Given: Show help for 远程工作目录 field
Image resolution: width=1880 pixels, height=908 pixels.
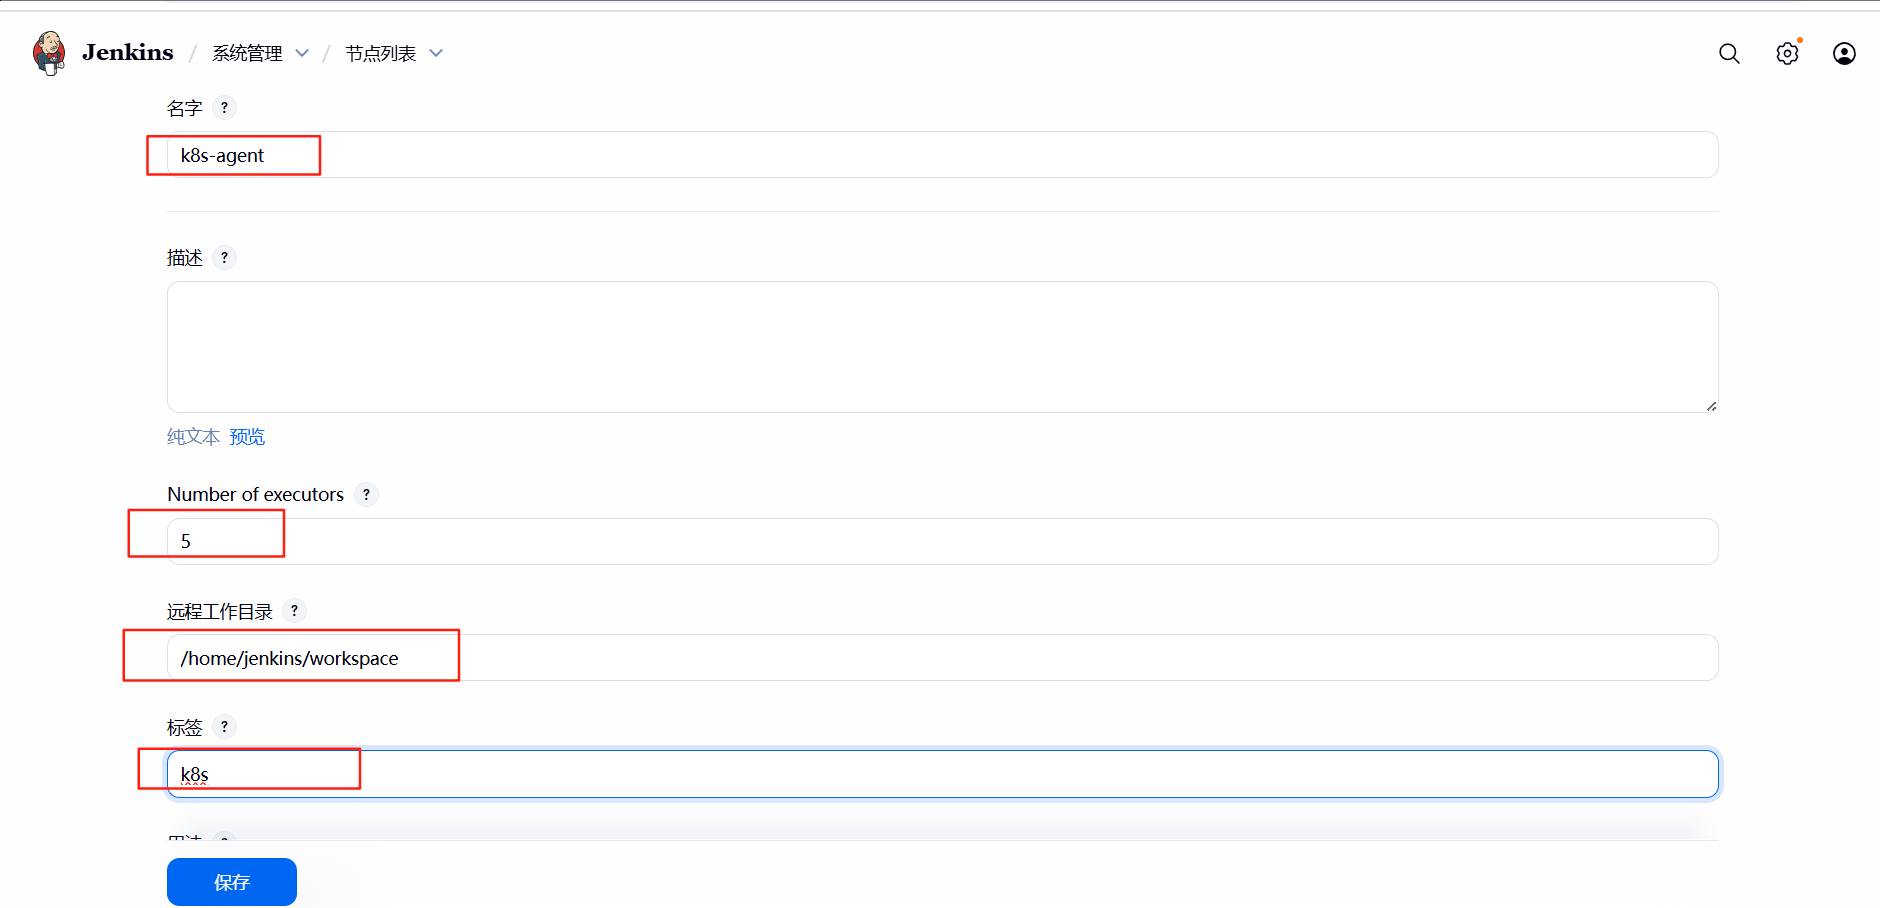Looking at the screenshot, I should point(294,611).
